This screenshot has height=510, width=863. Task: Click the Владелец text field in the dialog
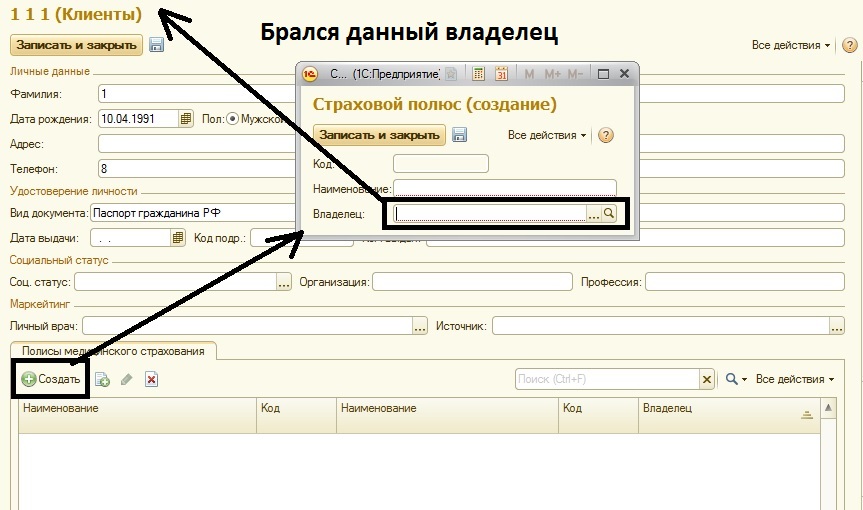(491, 213)
